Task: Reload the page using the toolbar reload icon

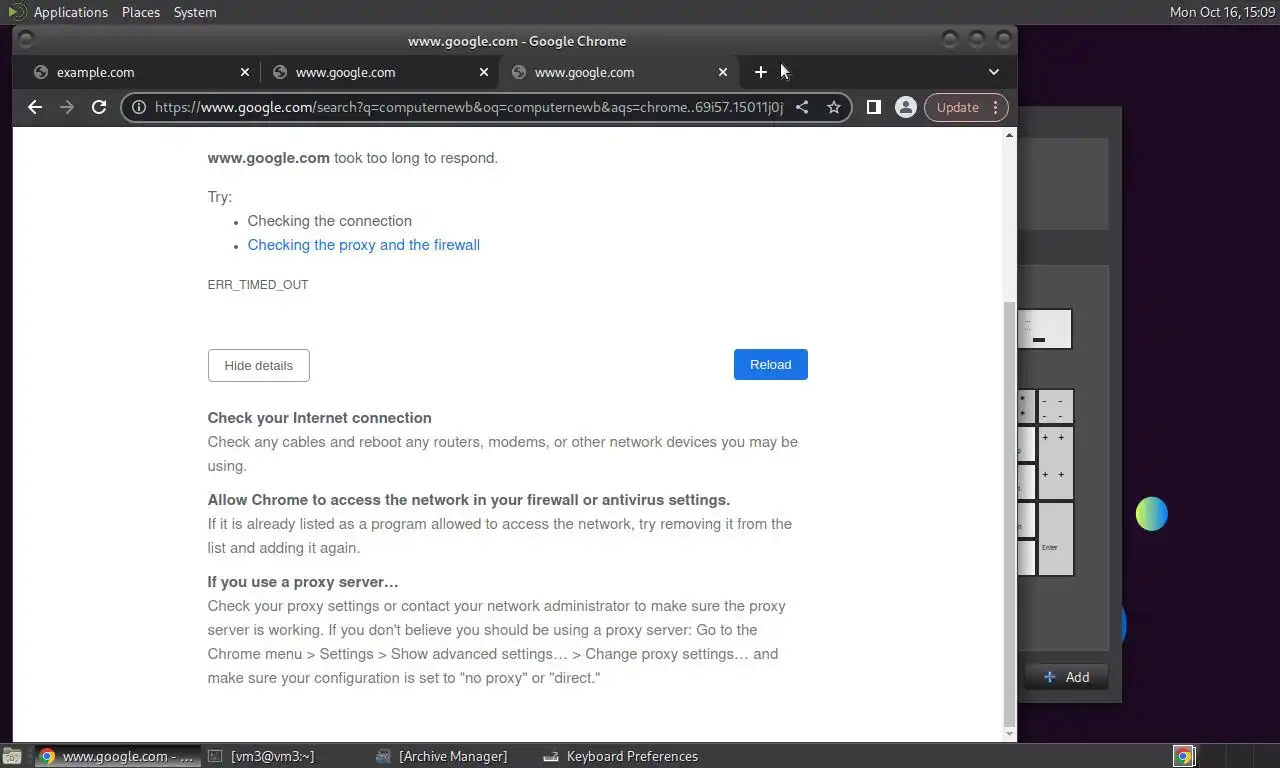Action: [x=99, y=107]
